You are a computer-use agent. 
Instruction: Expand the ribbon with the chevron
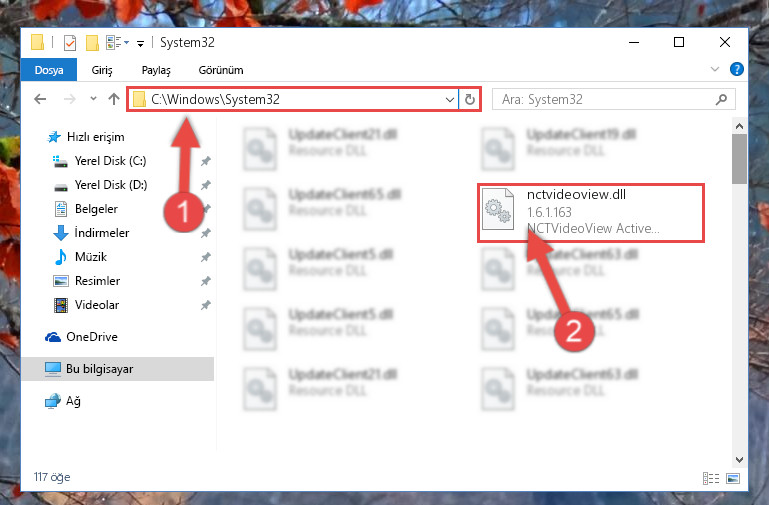[715, 70]
